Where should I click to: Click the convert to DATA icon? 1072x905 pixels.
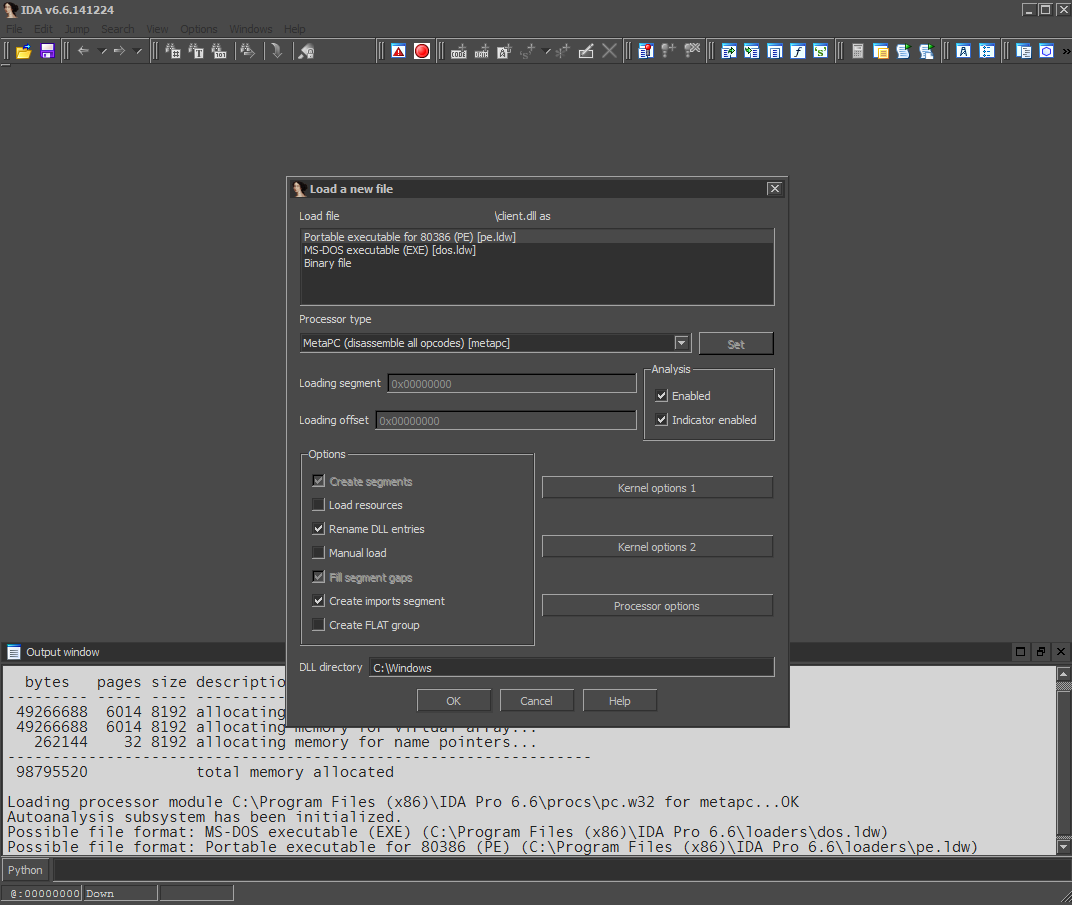(482, 51)
